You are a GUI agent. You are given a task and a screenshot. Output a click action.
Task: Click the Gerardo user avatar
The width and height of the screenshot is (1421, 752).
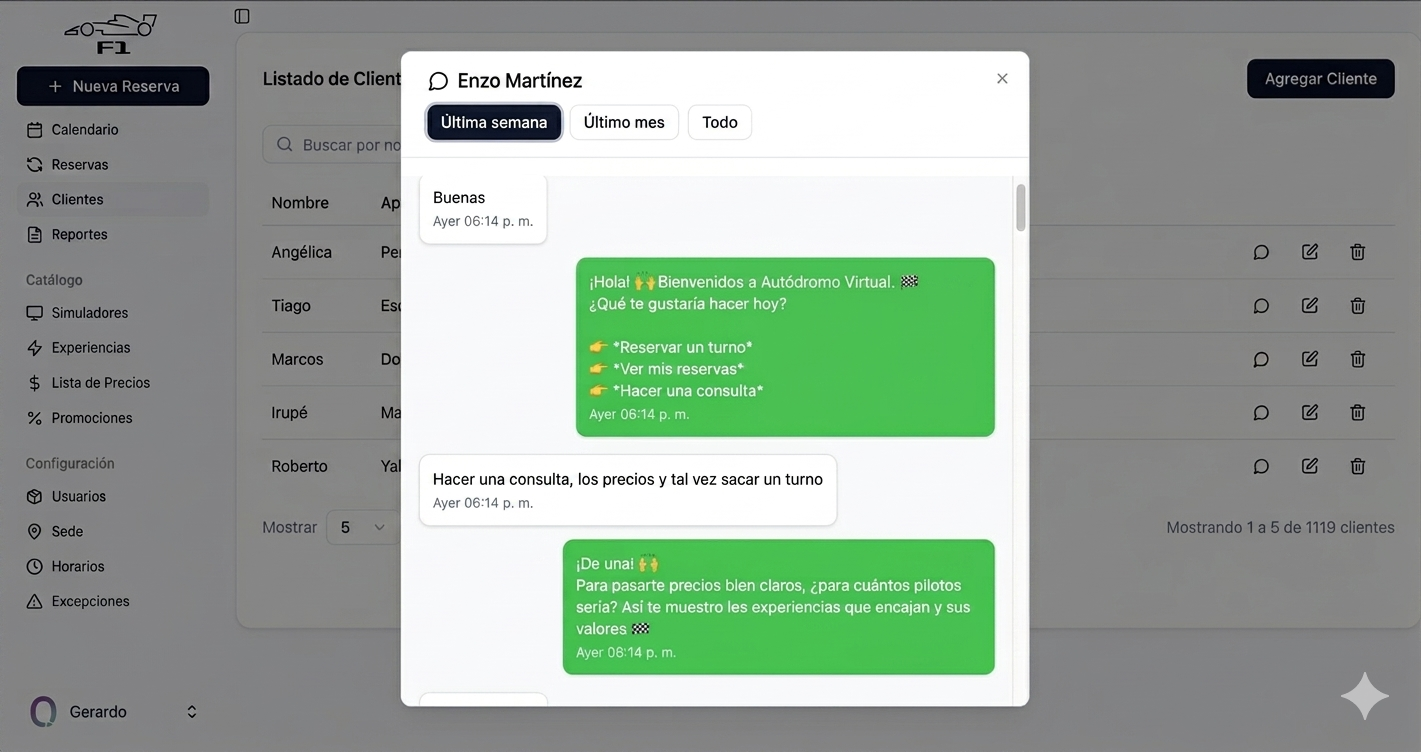(43, 712)
